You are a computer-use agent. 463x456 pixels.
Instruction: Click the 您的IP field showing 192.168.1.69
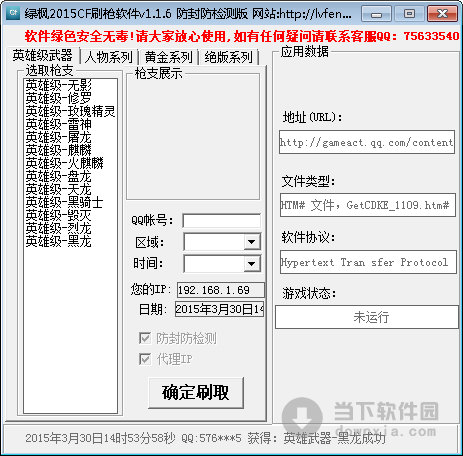pos(221,290)
